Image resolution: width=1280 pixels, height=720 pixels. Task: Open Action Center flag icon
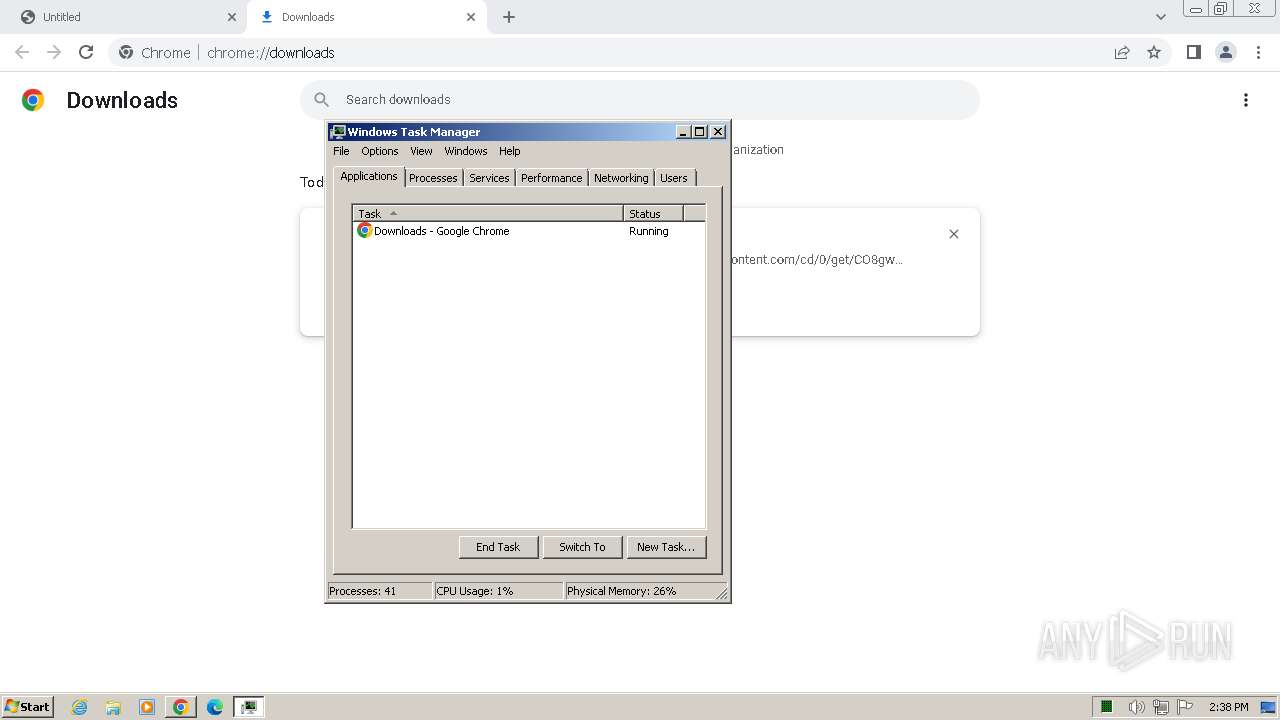tap(1185, 707)
